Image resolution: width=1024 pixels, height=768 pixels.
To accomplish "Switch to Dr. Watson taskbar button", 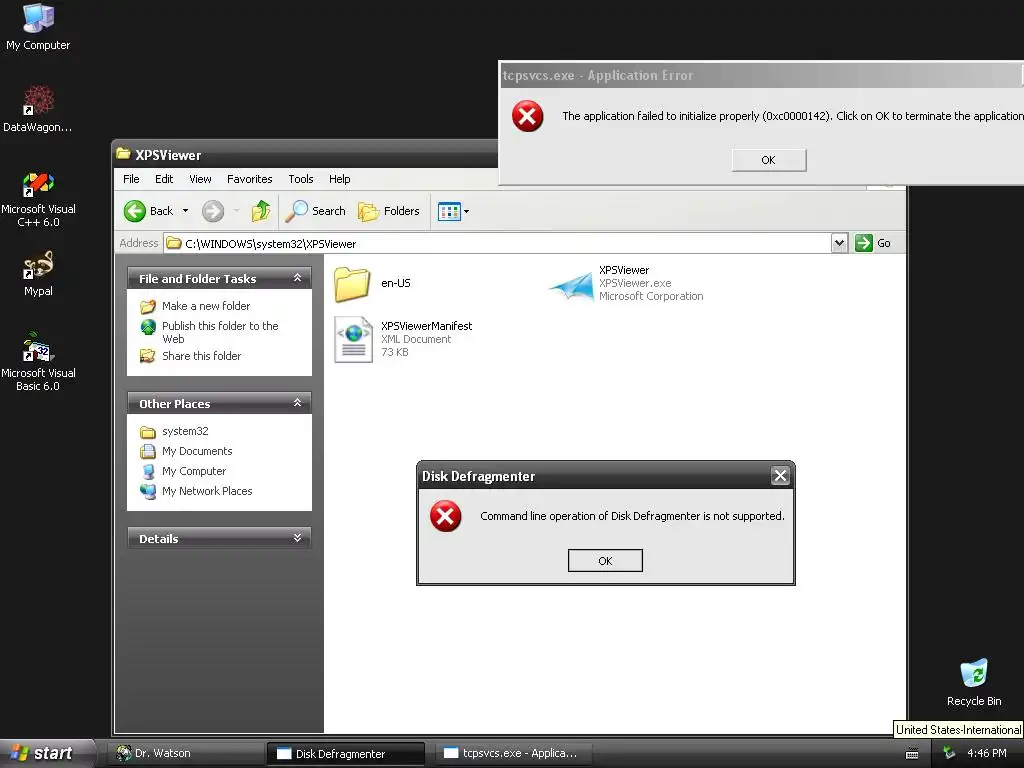I will tap(184, 753).
